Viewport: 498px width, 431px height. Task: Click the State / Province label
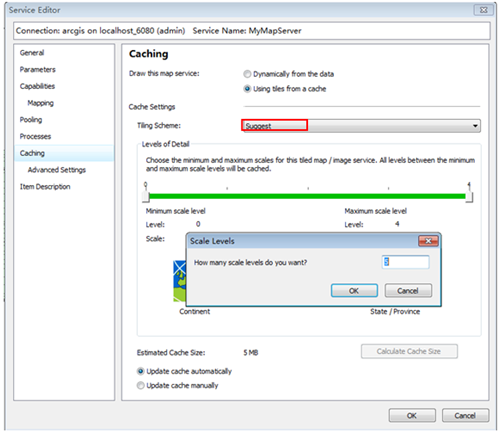(x=395, y=312)
